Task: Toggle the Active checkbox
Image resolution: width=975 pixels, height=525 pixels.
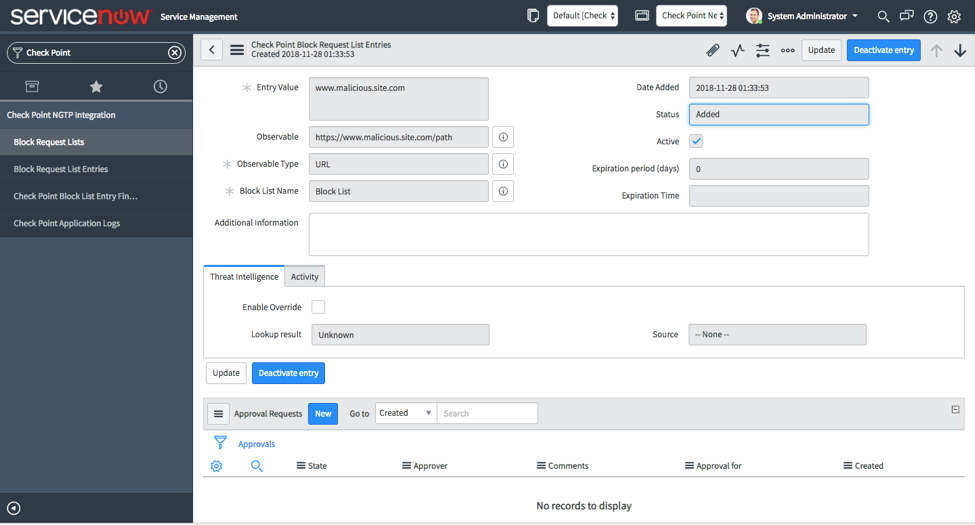Action: (696, 141)
